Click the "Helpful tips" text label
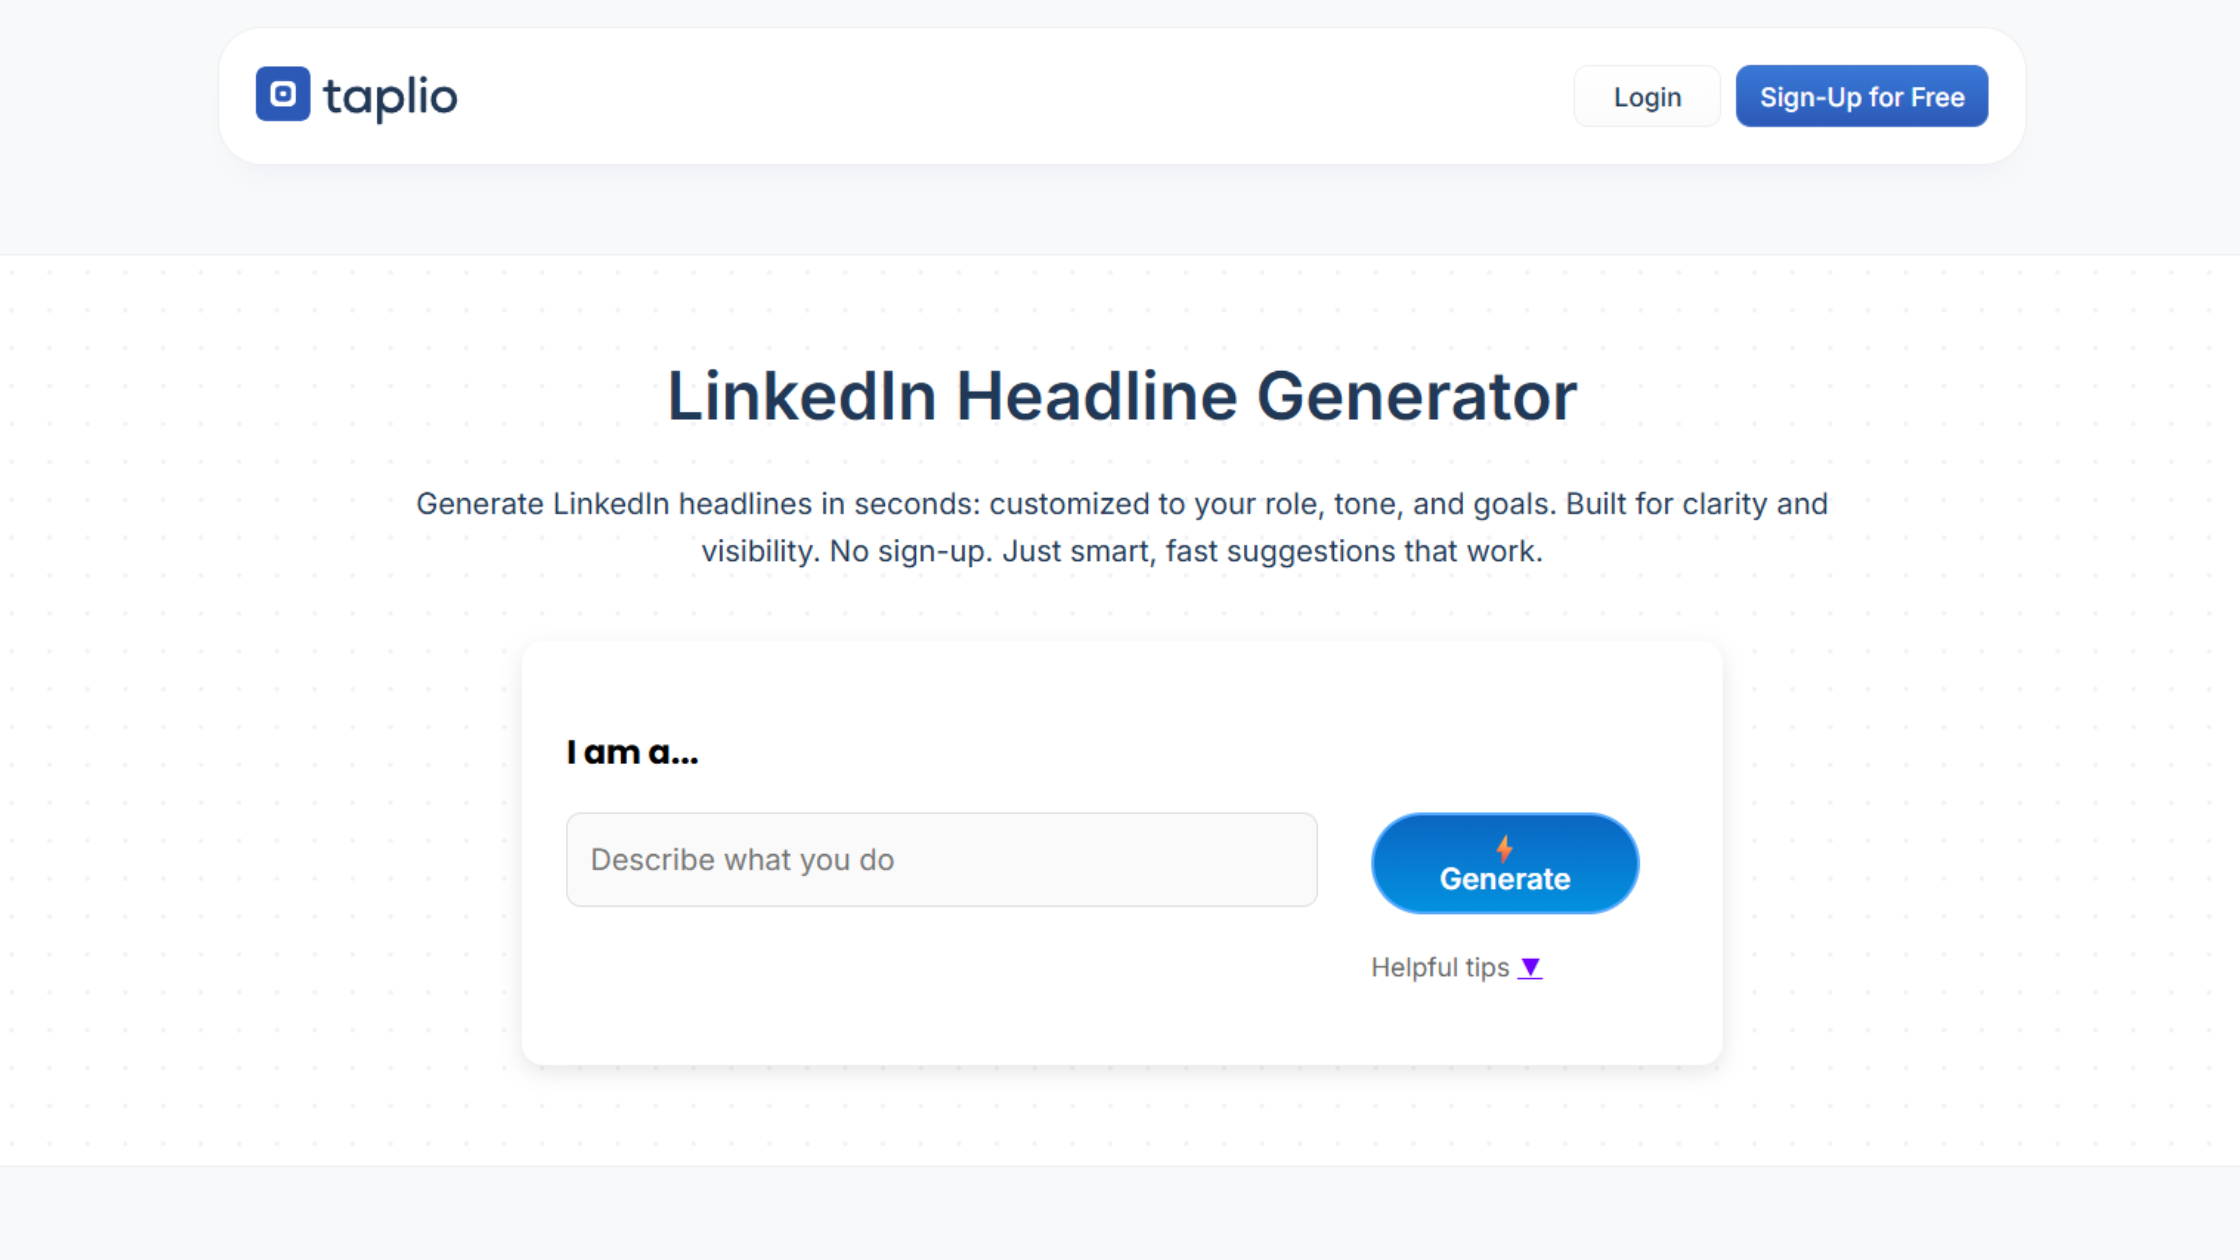Screen dimensions: 2240x1260 [x=1439, y=967]
